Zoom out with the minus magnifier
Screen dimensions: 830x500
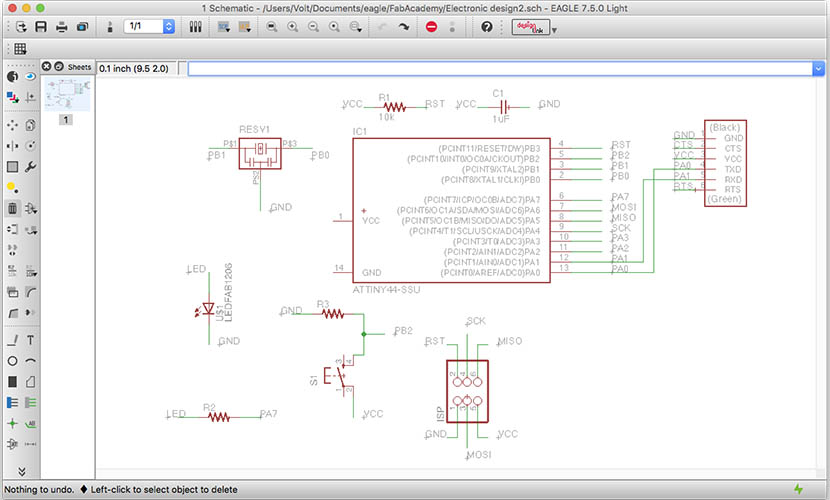click(313, 26)
